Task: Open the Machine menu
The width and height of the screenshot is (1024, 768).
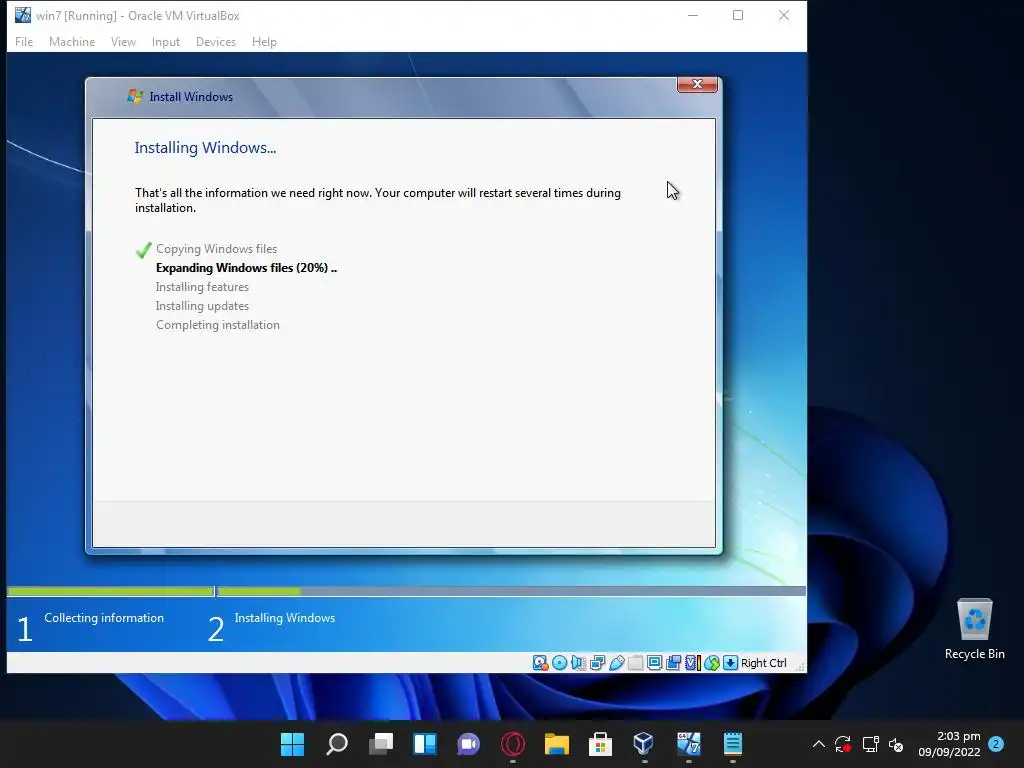Action: (72, 42)
